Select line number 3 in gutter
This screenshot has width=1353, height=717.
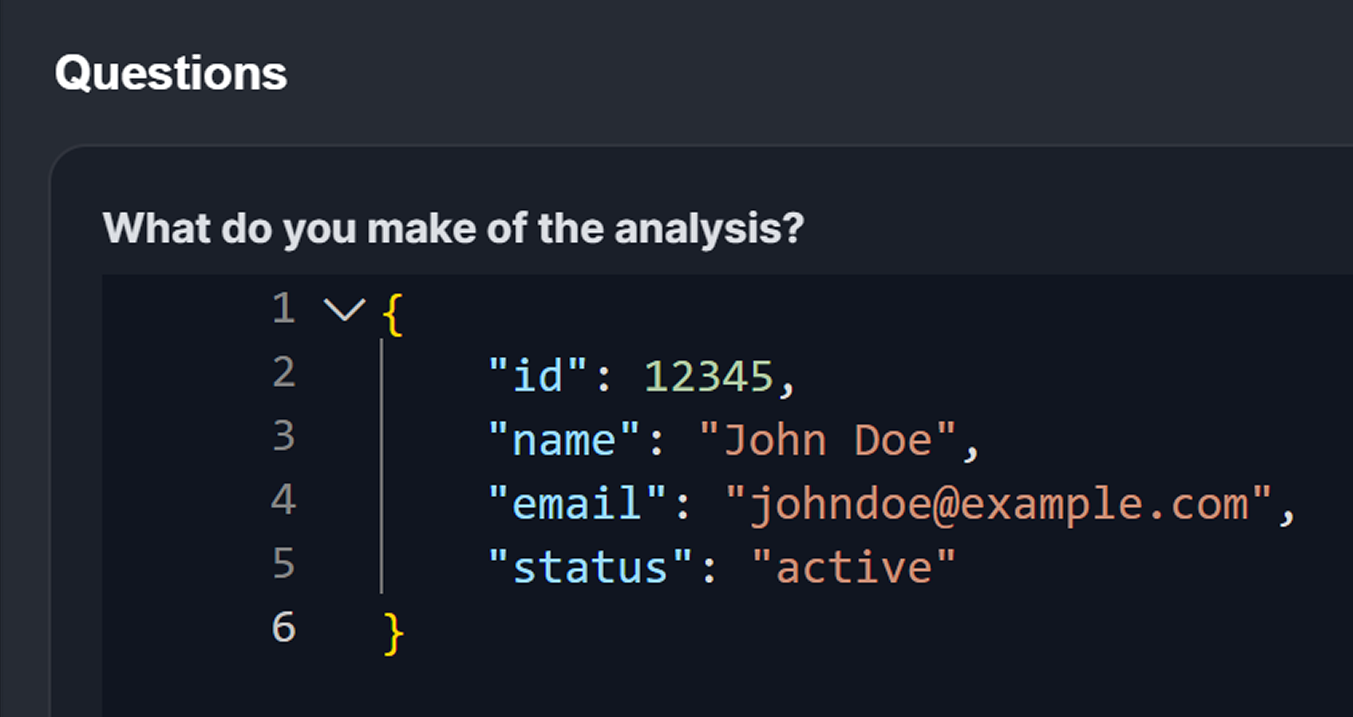pyautogui.click(x=284, y=437)
